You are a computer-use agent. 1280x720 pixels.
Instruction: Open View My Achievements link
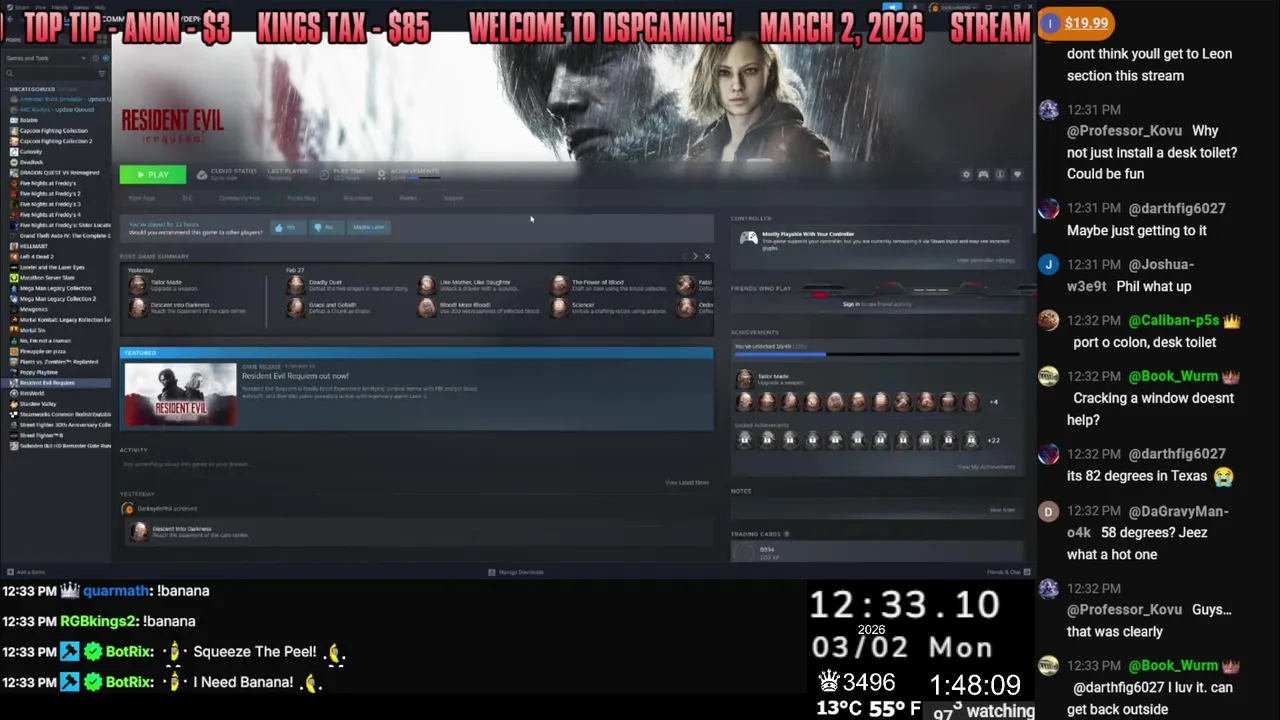(986, 467)
